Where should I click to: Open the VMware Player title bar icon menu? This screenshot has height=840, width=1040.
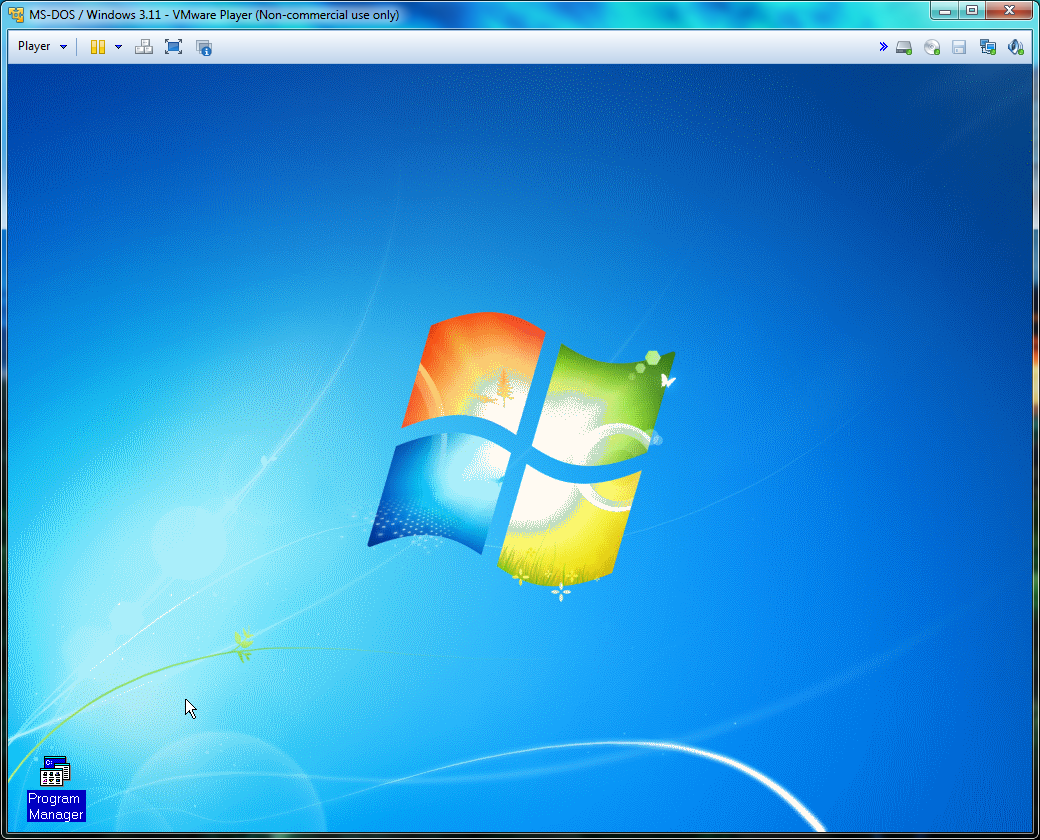point(17,15)
